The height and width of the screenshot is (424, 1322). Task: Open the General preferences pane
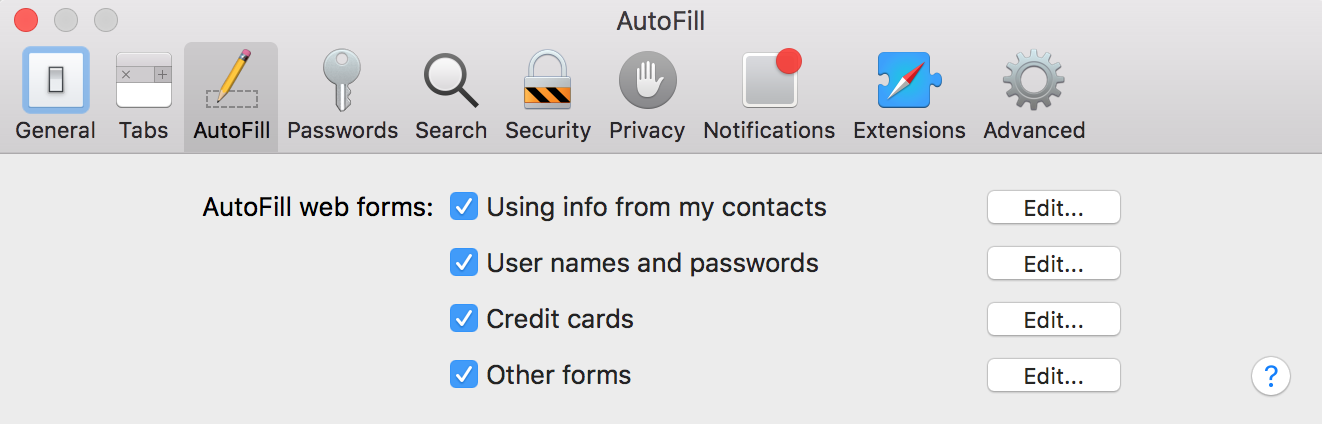pos(55,96)
